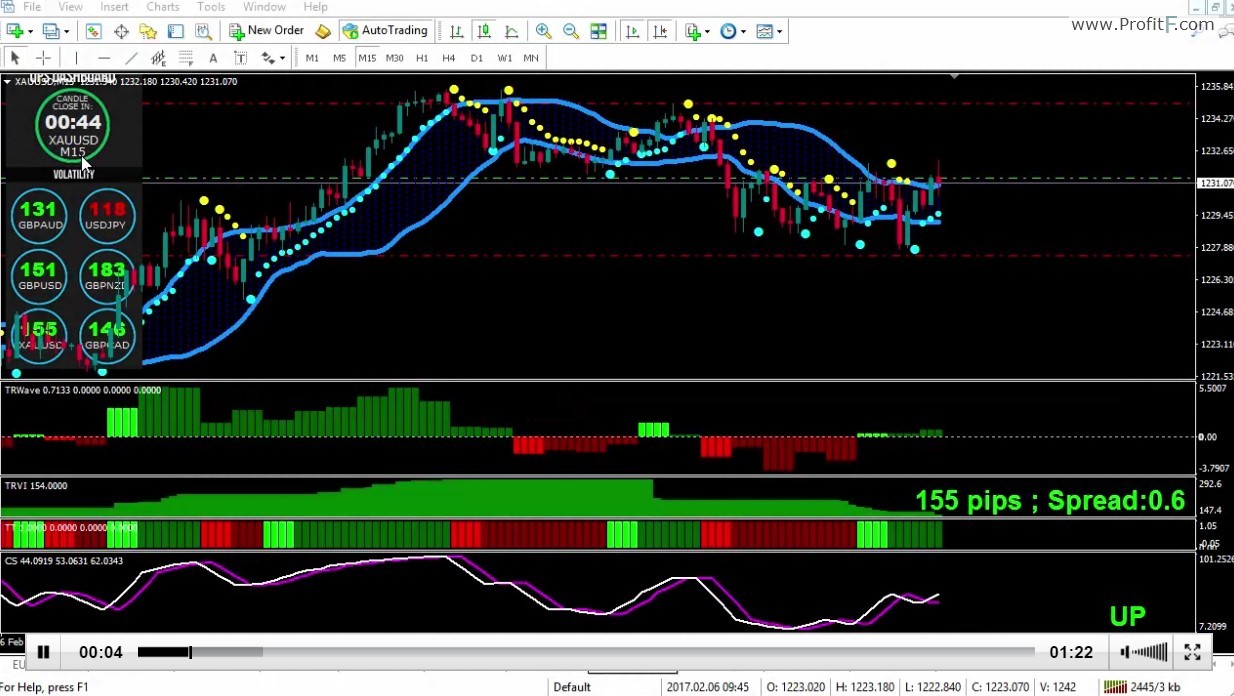Expand the New Chart dropdown arrow
This screenshot has height=696, width=1234.
point(28,31)
